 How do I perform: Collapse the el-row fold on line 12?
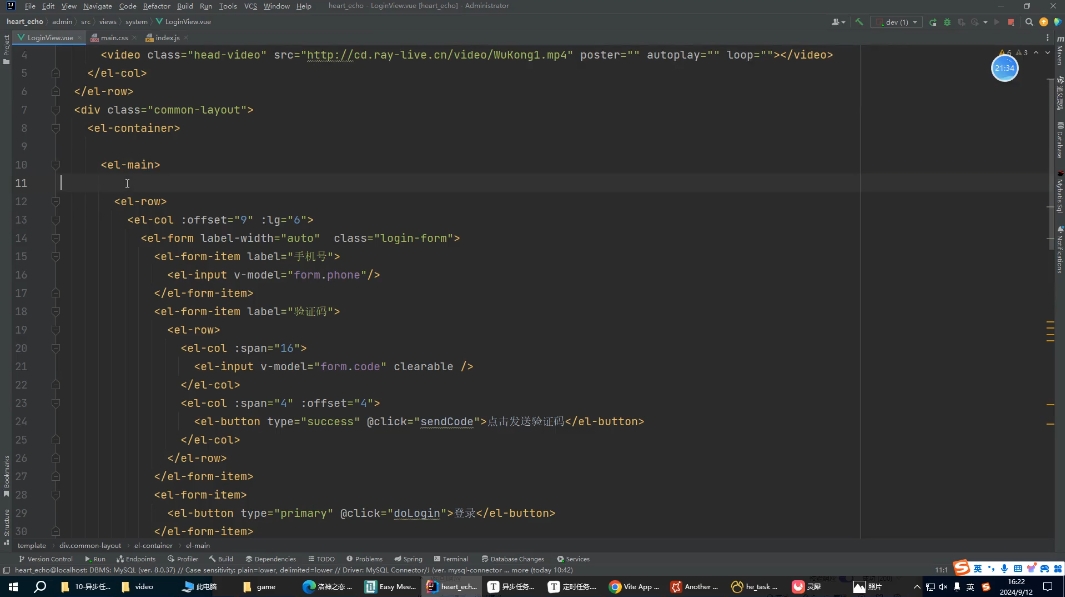56,202
